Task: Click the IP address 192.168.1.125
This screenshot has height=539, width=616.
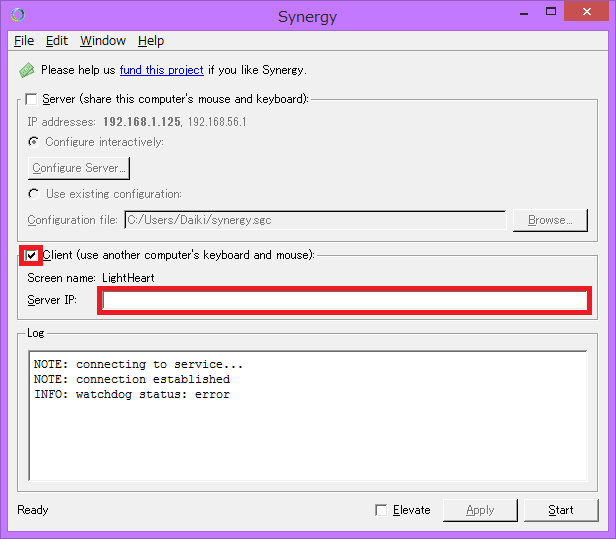Action: 142,122
